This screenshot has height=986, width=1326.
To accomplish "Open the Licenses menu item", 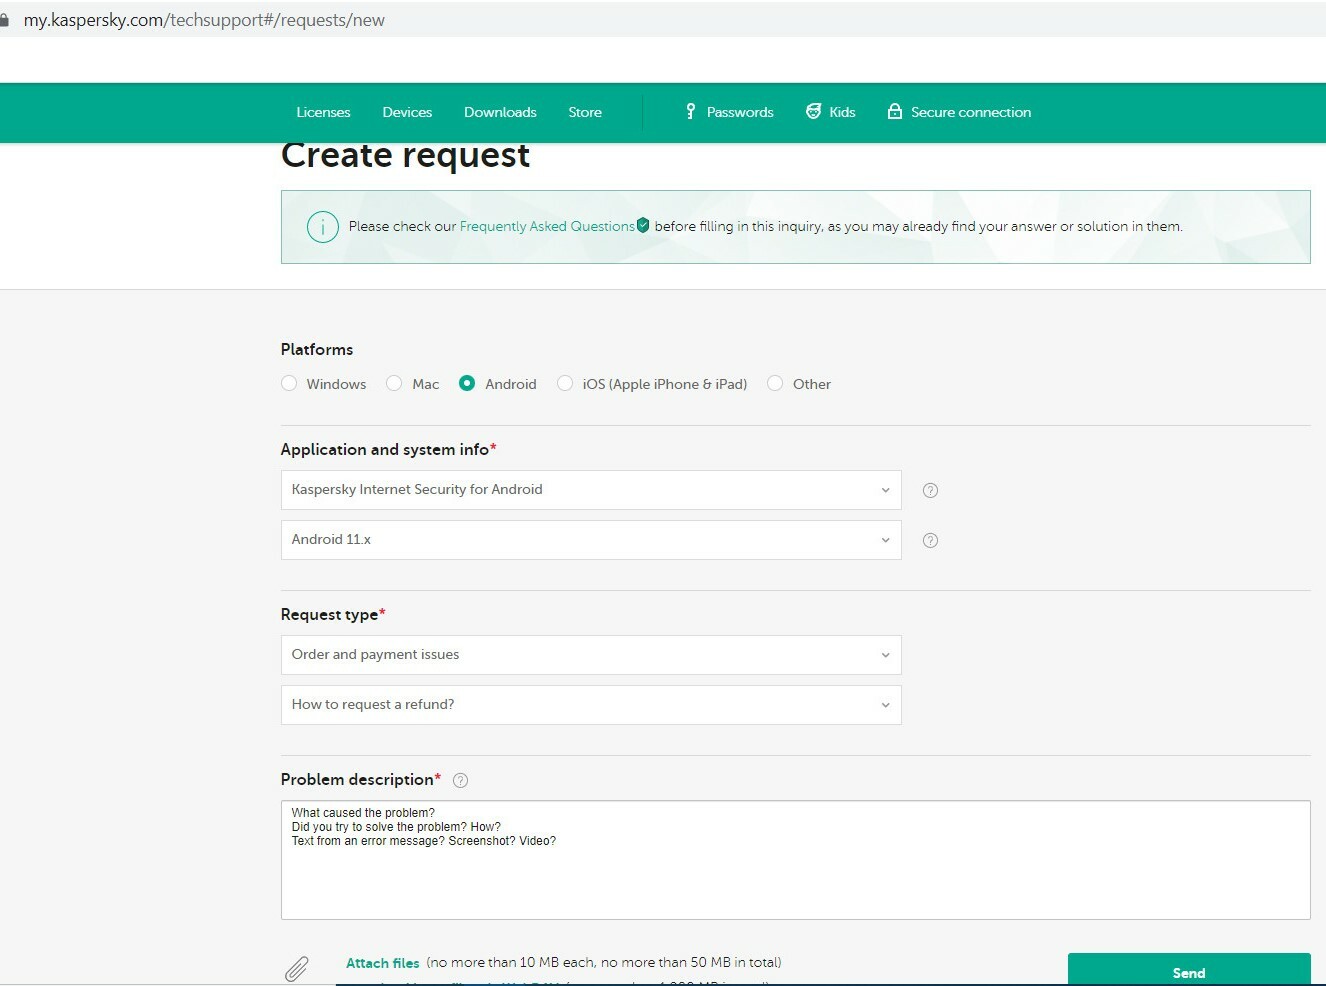I will pyautogui.click(x=323, y=112).
